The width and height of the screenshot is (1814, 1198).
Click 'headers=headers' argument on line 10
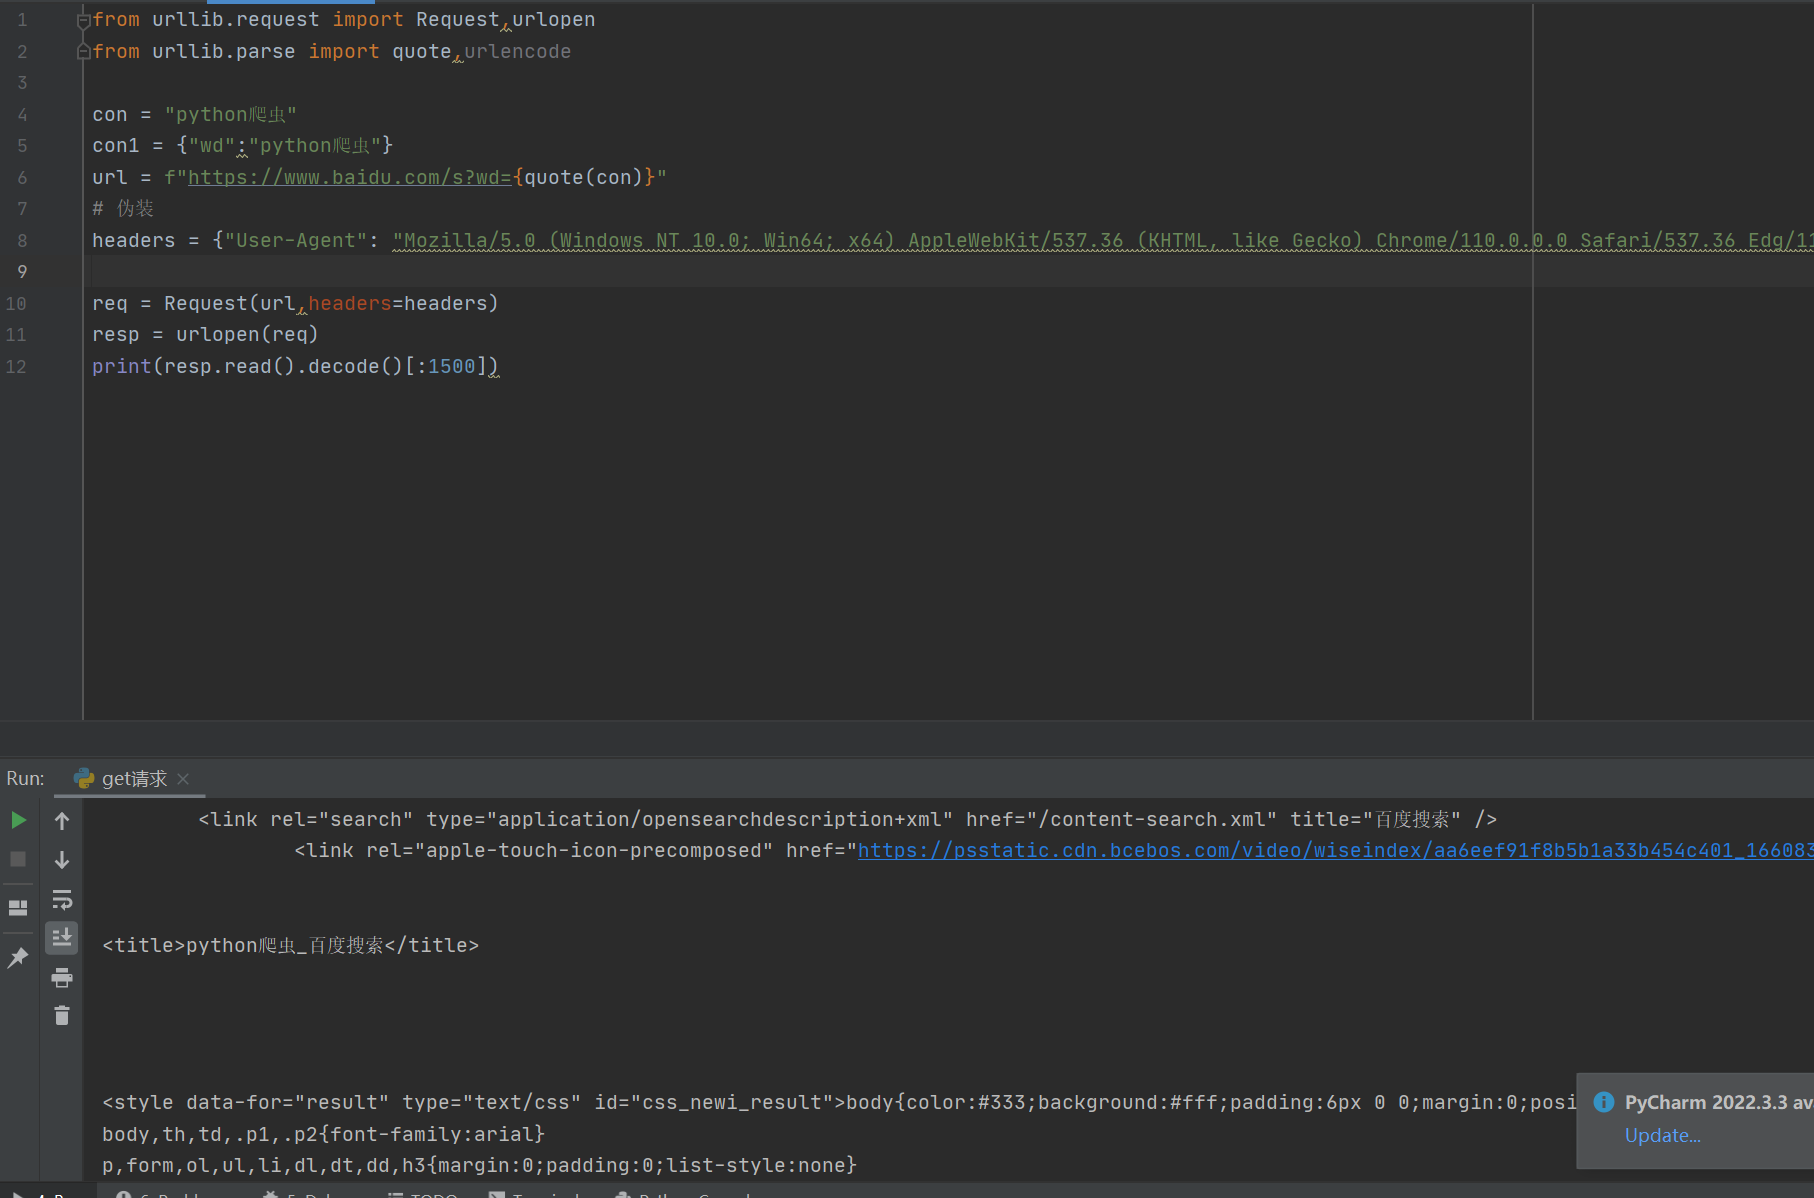[x=397, y=303]
